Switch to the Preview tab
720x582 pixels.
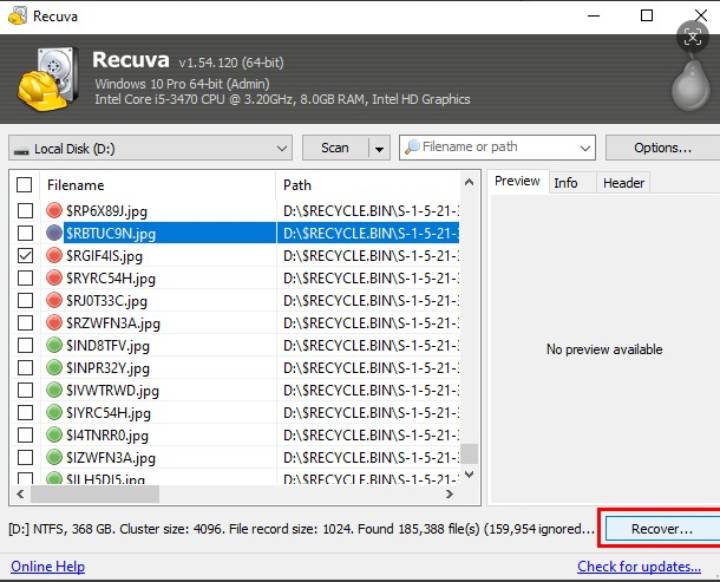click(x=517, y=181)
